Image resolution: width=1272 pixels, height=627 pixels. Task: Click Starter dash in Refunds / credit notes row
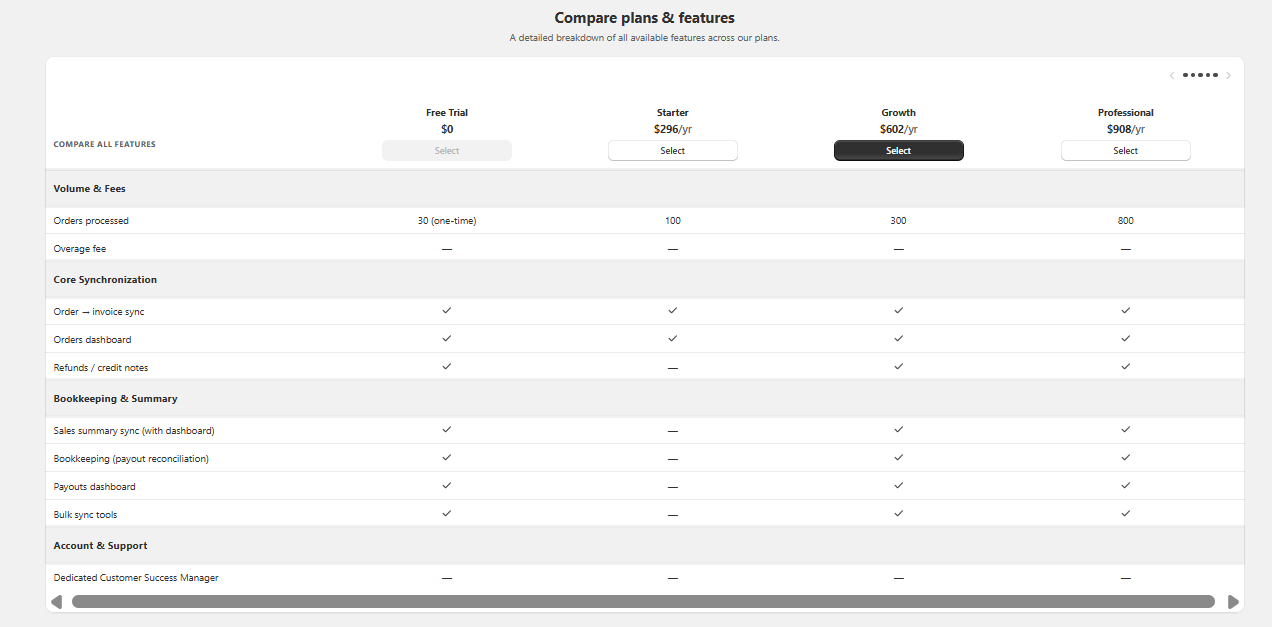pyautogui.click(x=673, y=368)
